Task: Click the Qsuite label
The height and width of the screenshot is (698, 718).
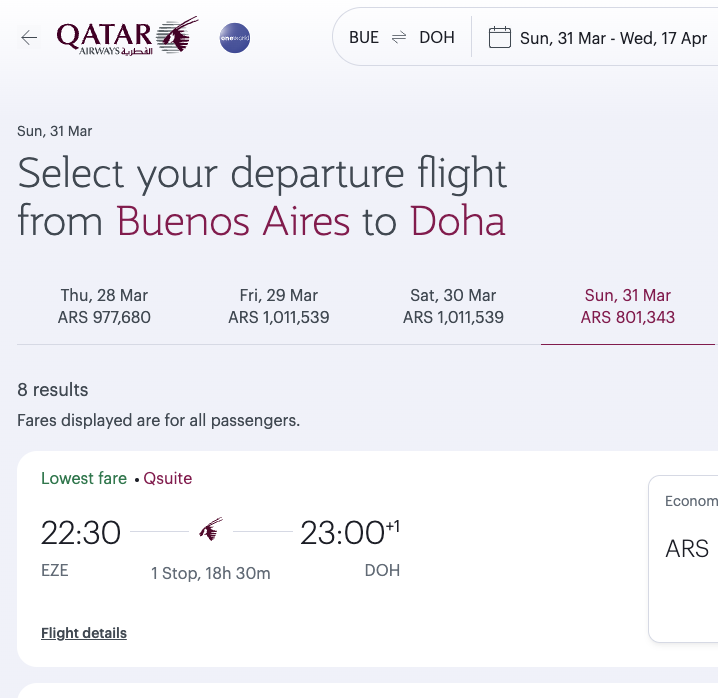Action: pyautogui.click(x=168, y=478)
